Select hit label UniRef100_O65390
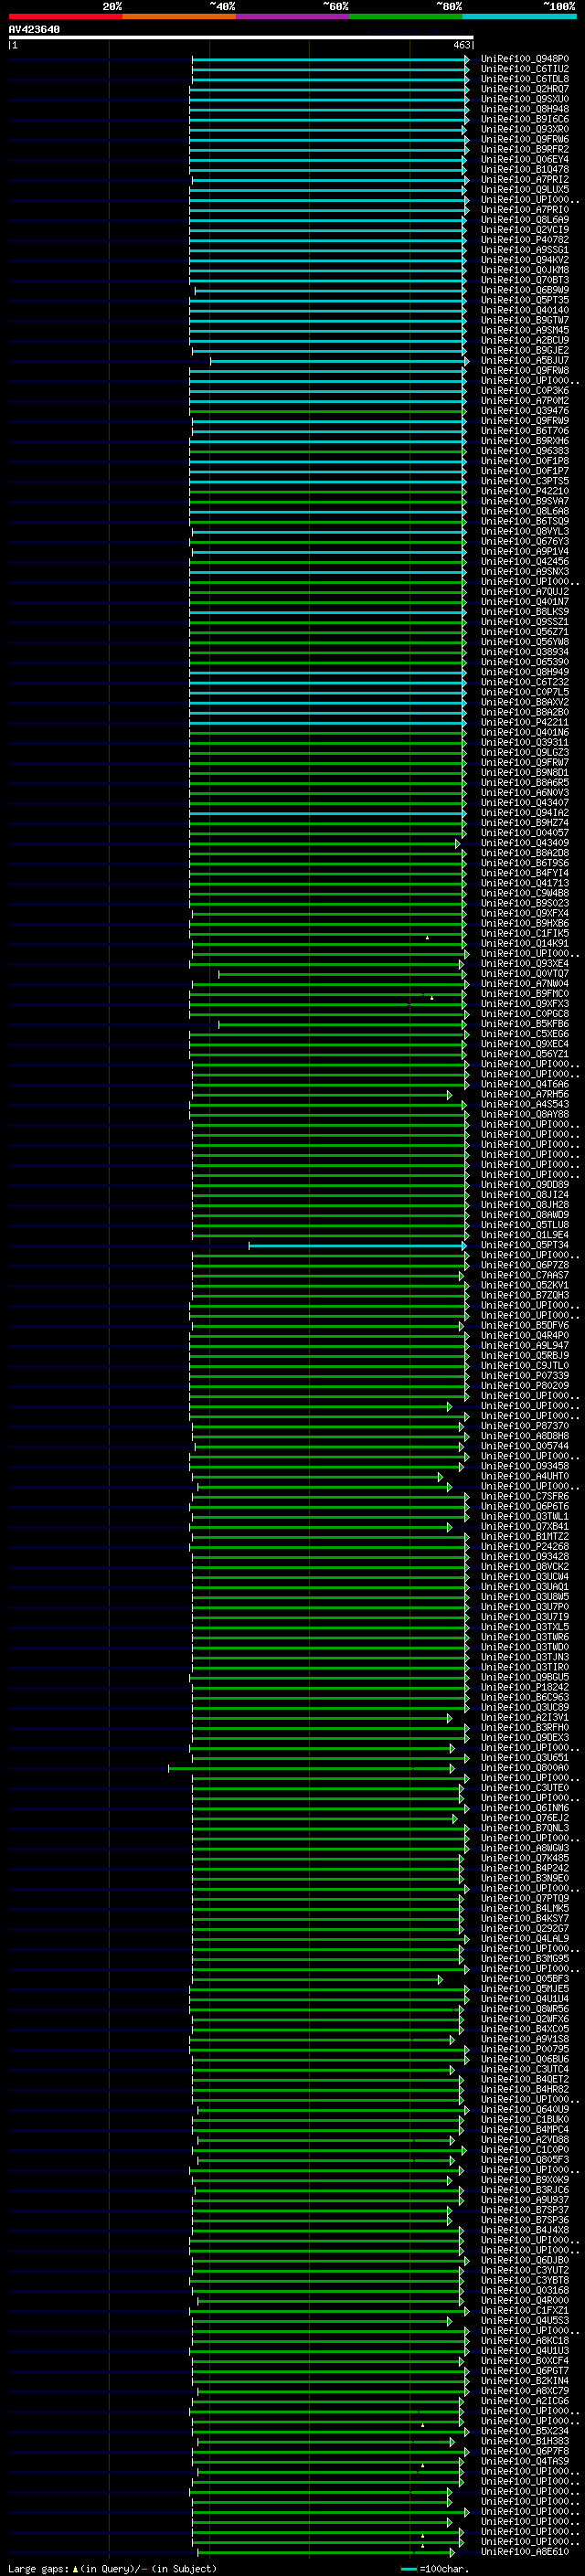The image size is (585, 2576). coord(525,662)
